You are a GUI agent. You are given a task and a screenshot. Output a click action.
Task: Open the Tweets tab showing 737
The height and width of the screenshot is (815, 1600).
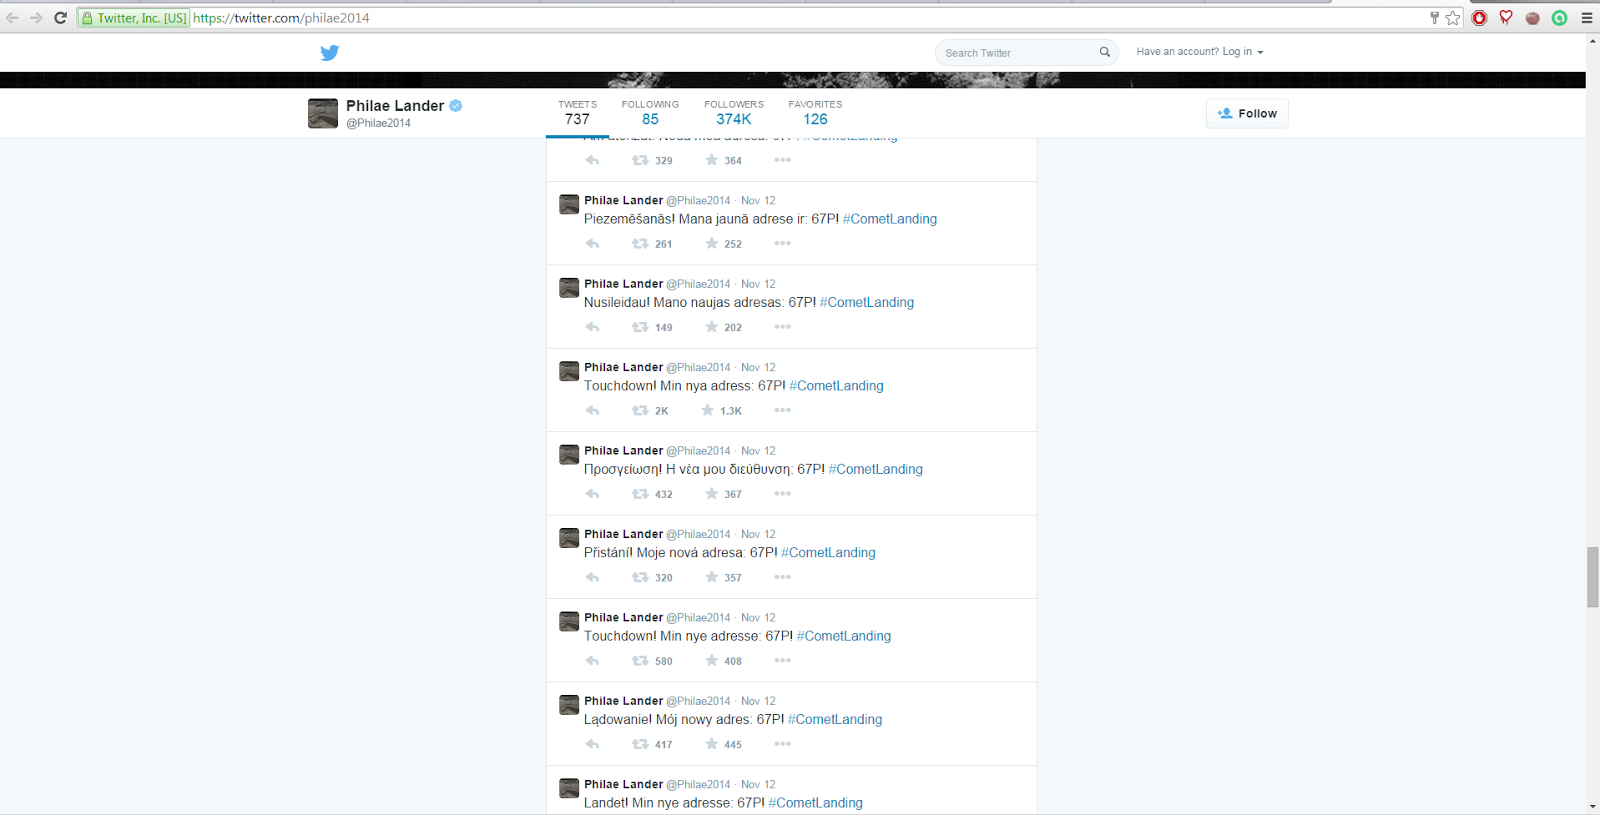pyautogui.click(x=577, y=114)
